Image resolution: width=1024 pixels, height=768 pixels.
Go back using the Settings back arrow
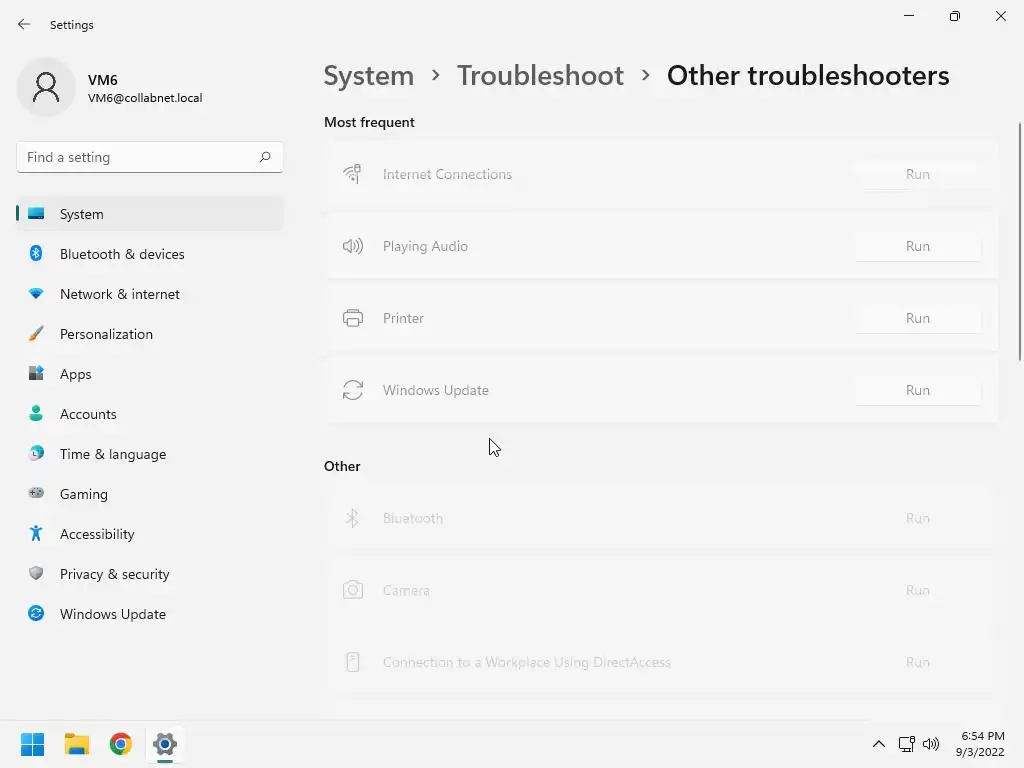pyautogui.click(x=24, y=24)
